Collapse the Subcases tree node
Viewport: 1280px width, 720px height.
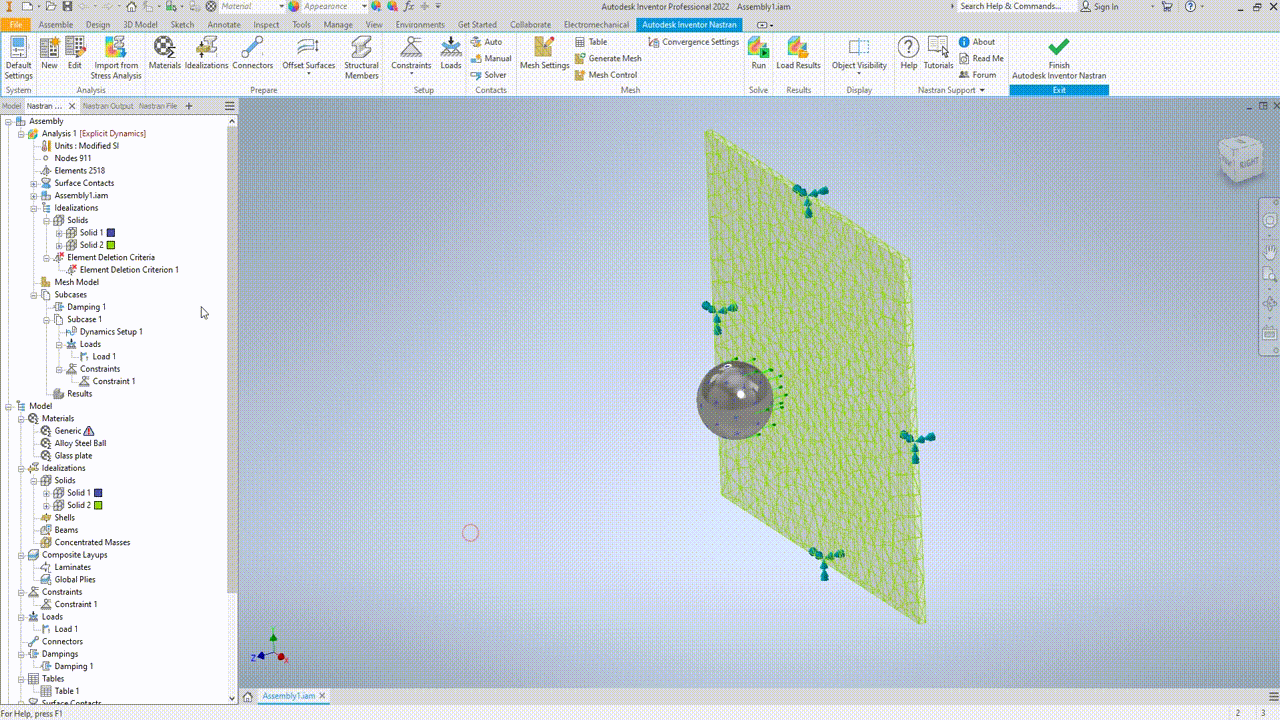click(33, 295)
